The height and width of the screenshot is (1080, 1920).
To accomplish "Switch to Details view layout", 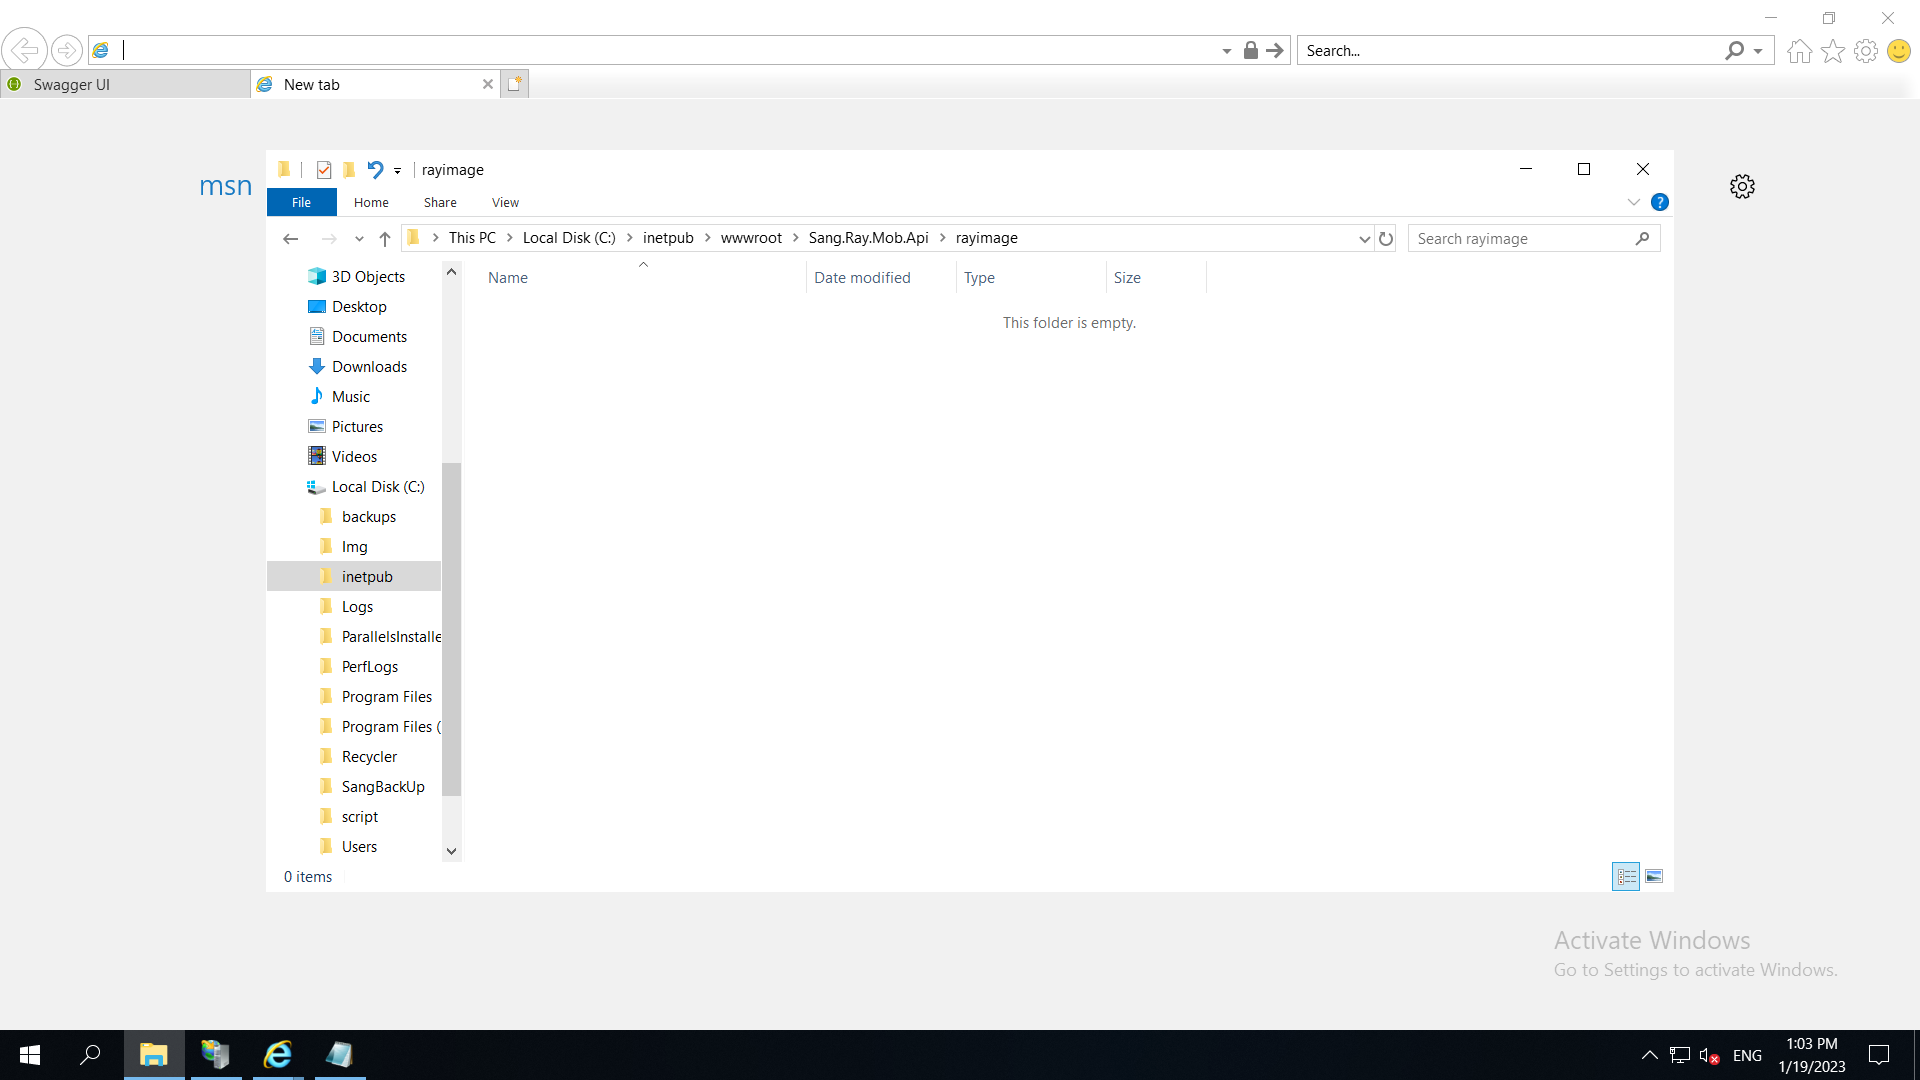I will pos(1626,877).
